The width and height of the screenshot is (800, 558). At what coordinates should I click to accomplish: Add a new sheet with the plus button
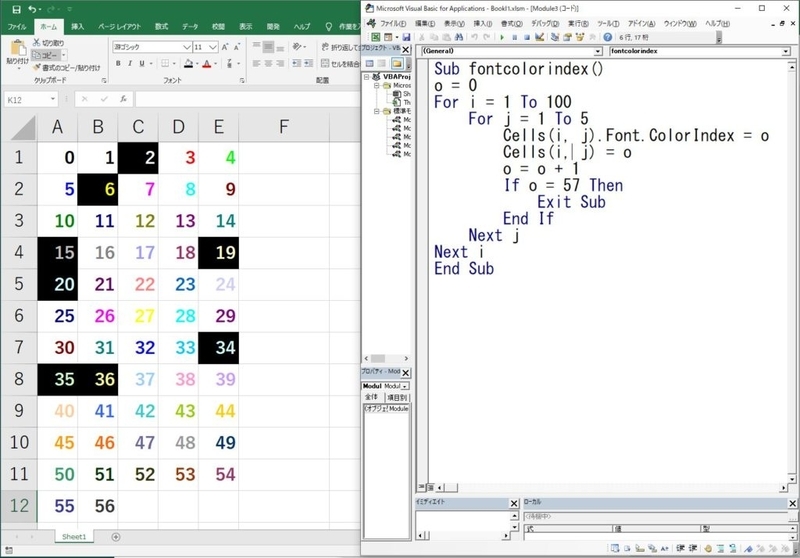click(116, 537)
